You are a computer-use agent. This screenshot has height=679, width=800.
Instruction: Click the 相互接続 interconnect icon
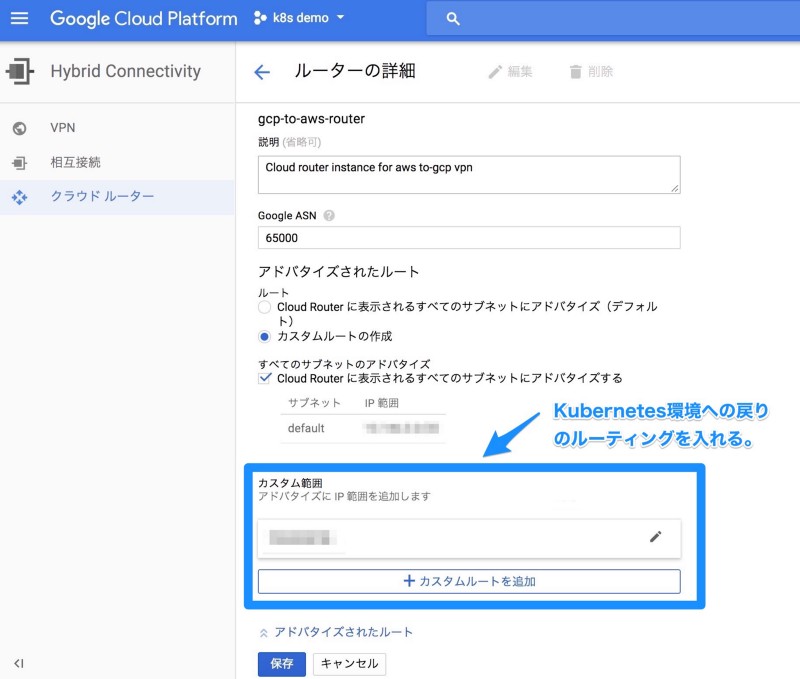point(19,163)
